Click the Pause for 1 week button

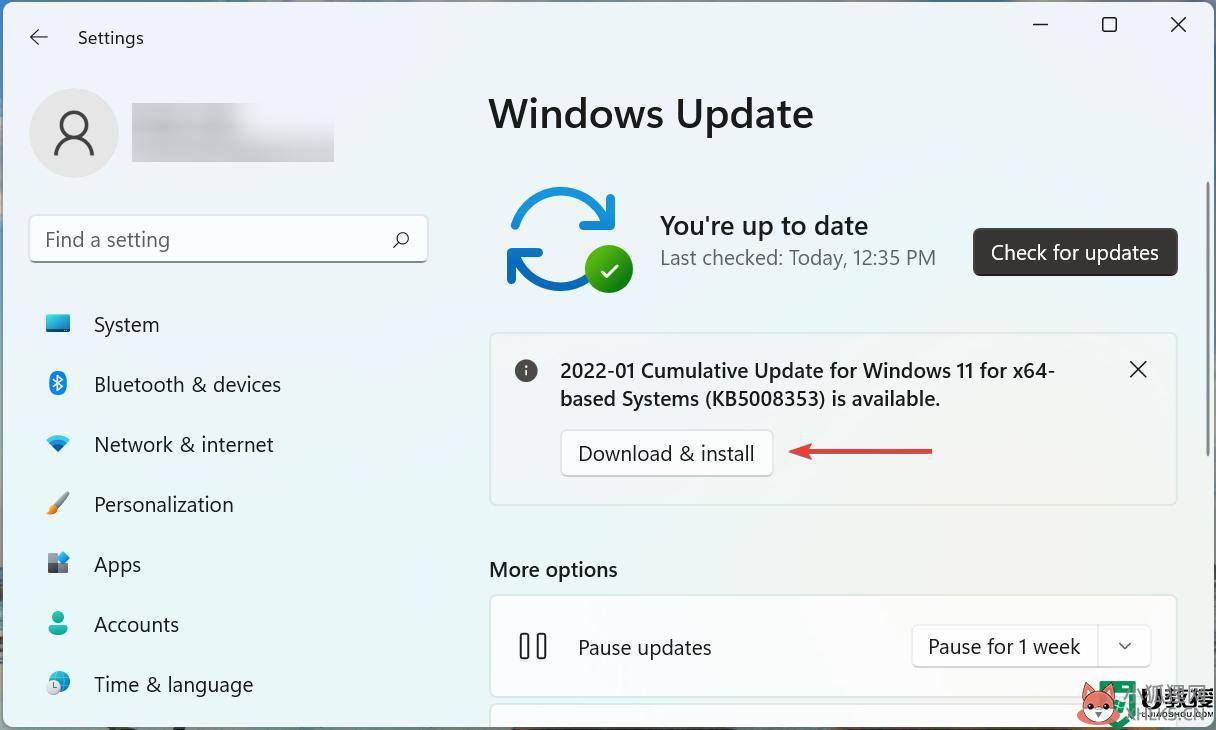(x=1004, y=647)
